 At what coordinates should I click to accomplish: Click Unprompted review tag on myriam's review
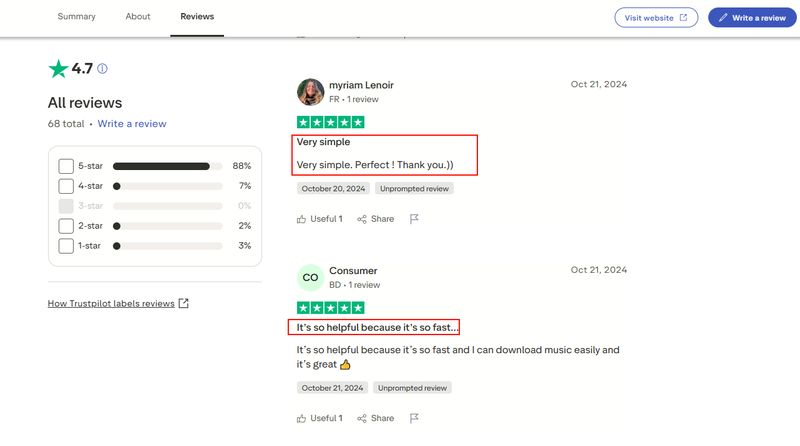coord(414,188)
